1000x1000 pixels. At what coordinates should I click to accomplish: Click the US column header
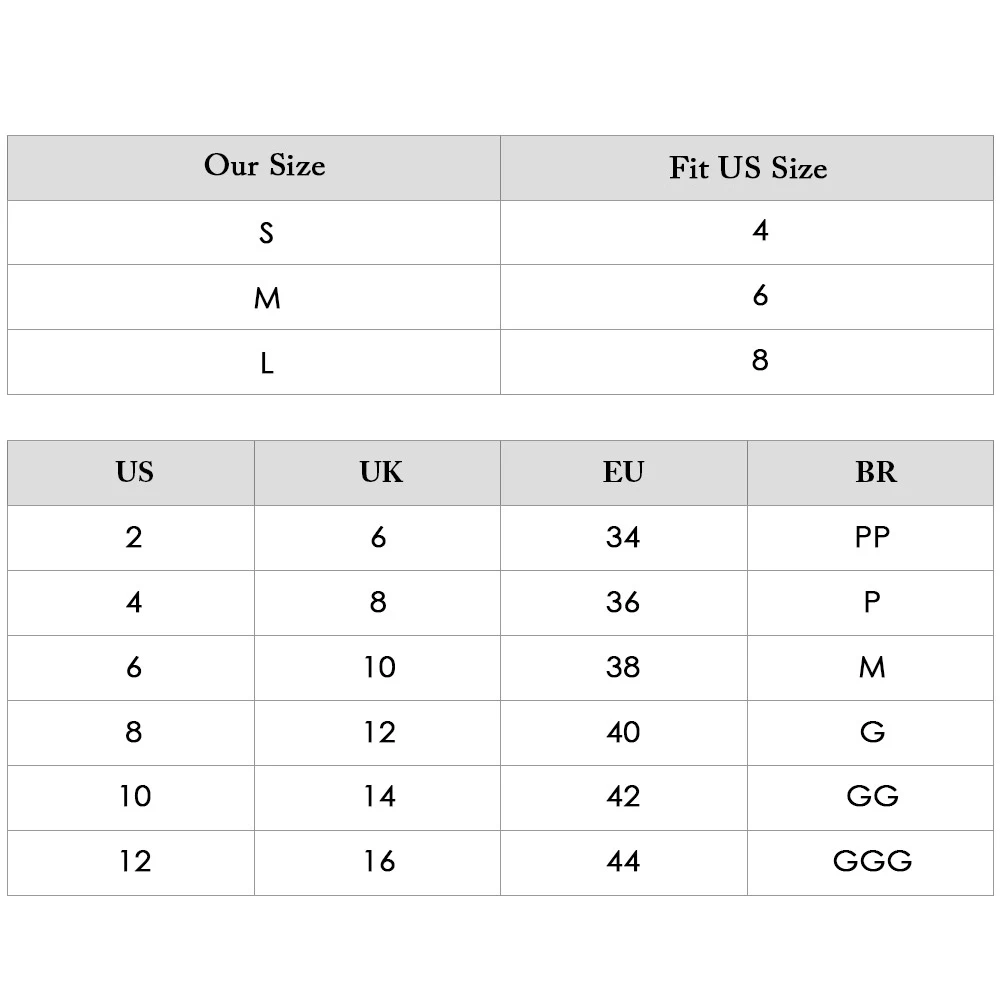coord(134,472)
